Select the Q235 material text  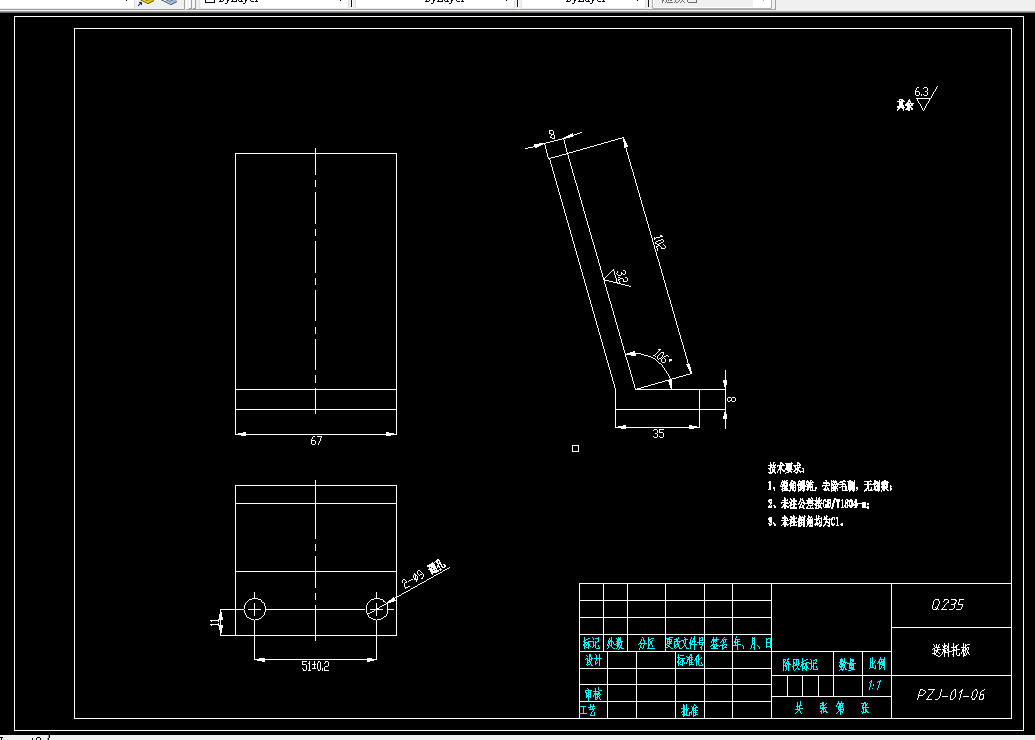947,605
